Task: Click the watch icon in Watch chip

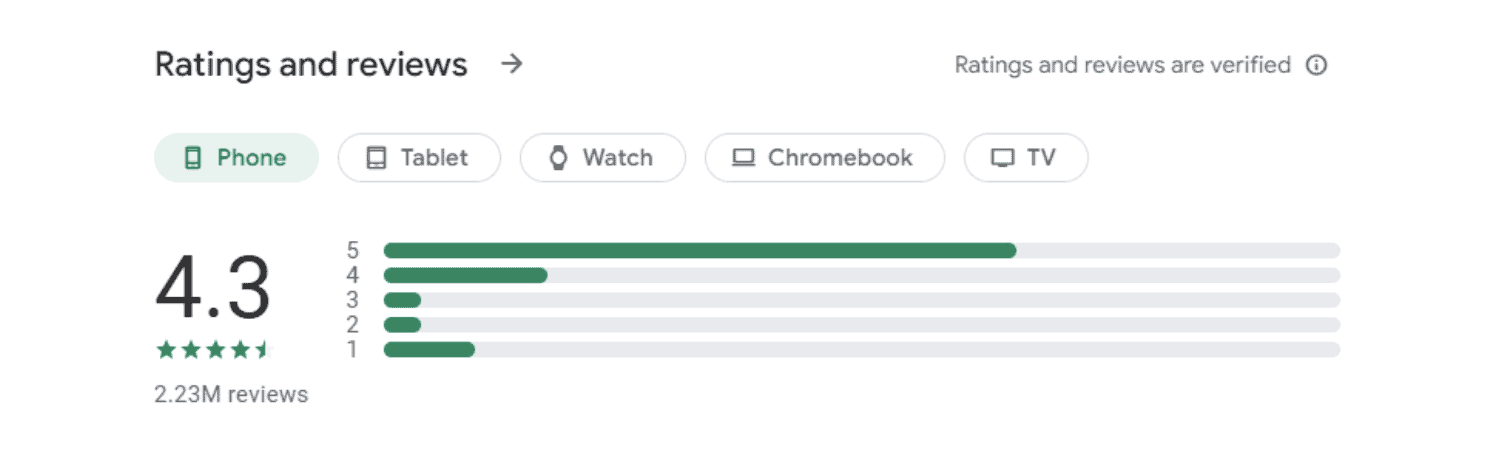Action: [559, 158]
